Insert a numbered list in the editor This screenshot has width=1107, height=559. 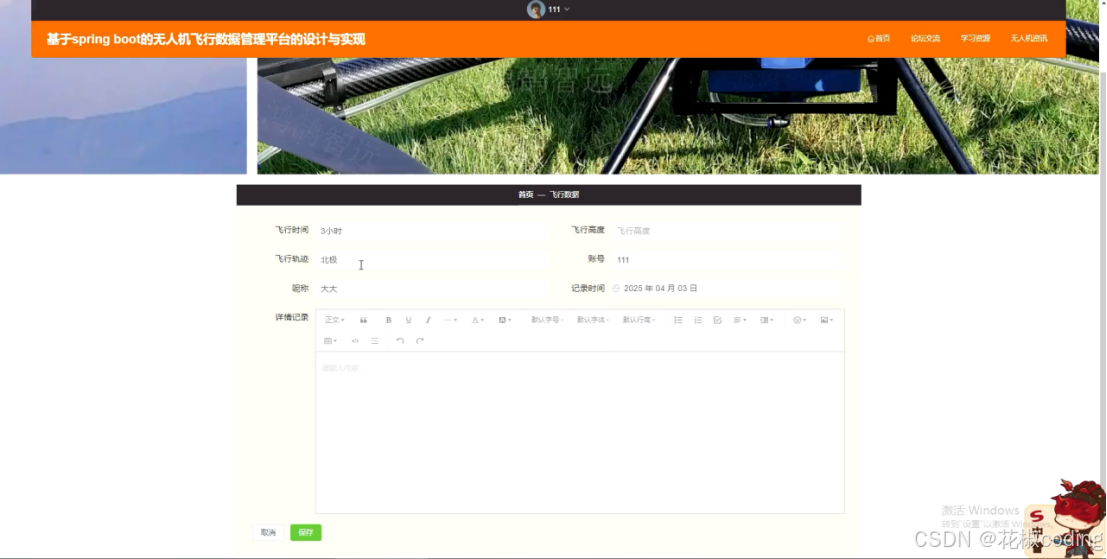tap(698, 320)
